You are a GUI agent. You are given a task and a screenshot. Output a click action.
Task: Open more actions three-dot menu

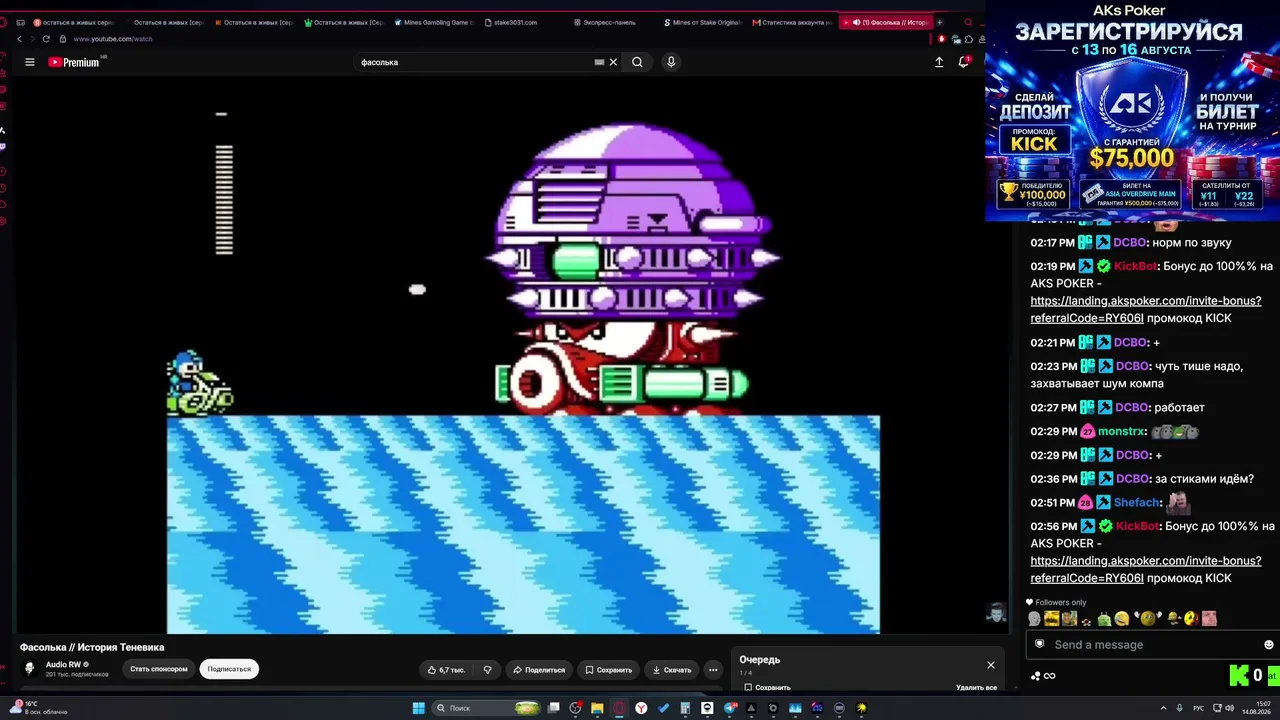[713, 670]
